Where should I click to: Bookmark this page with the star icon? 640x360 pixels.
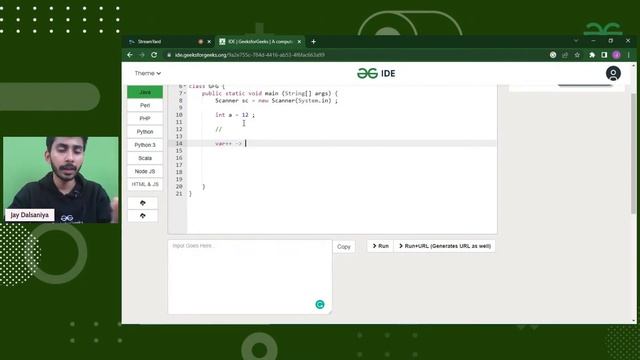[577, 55]
